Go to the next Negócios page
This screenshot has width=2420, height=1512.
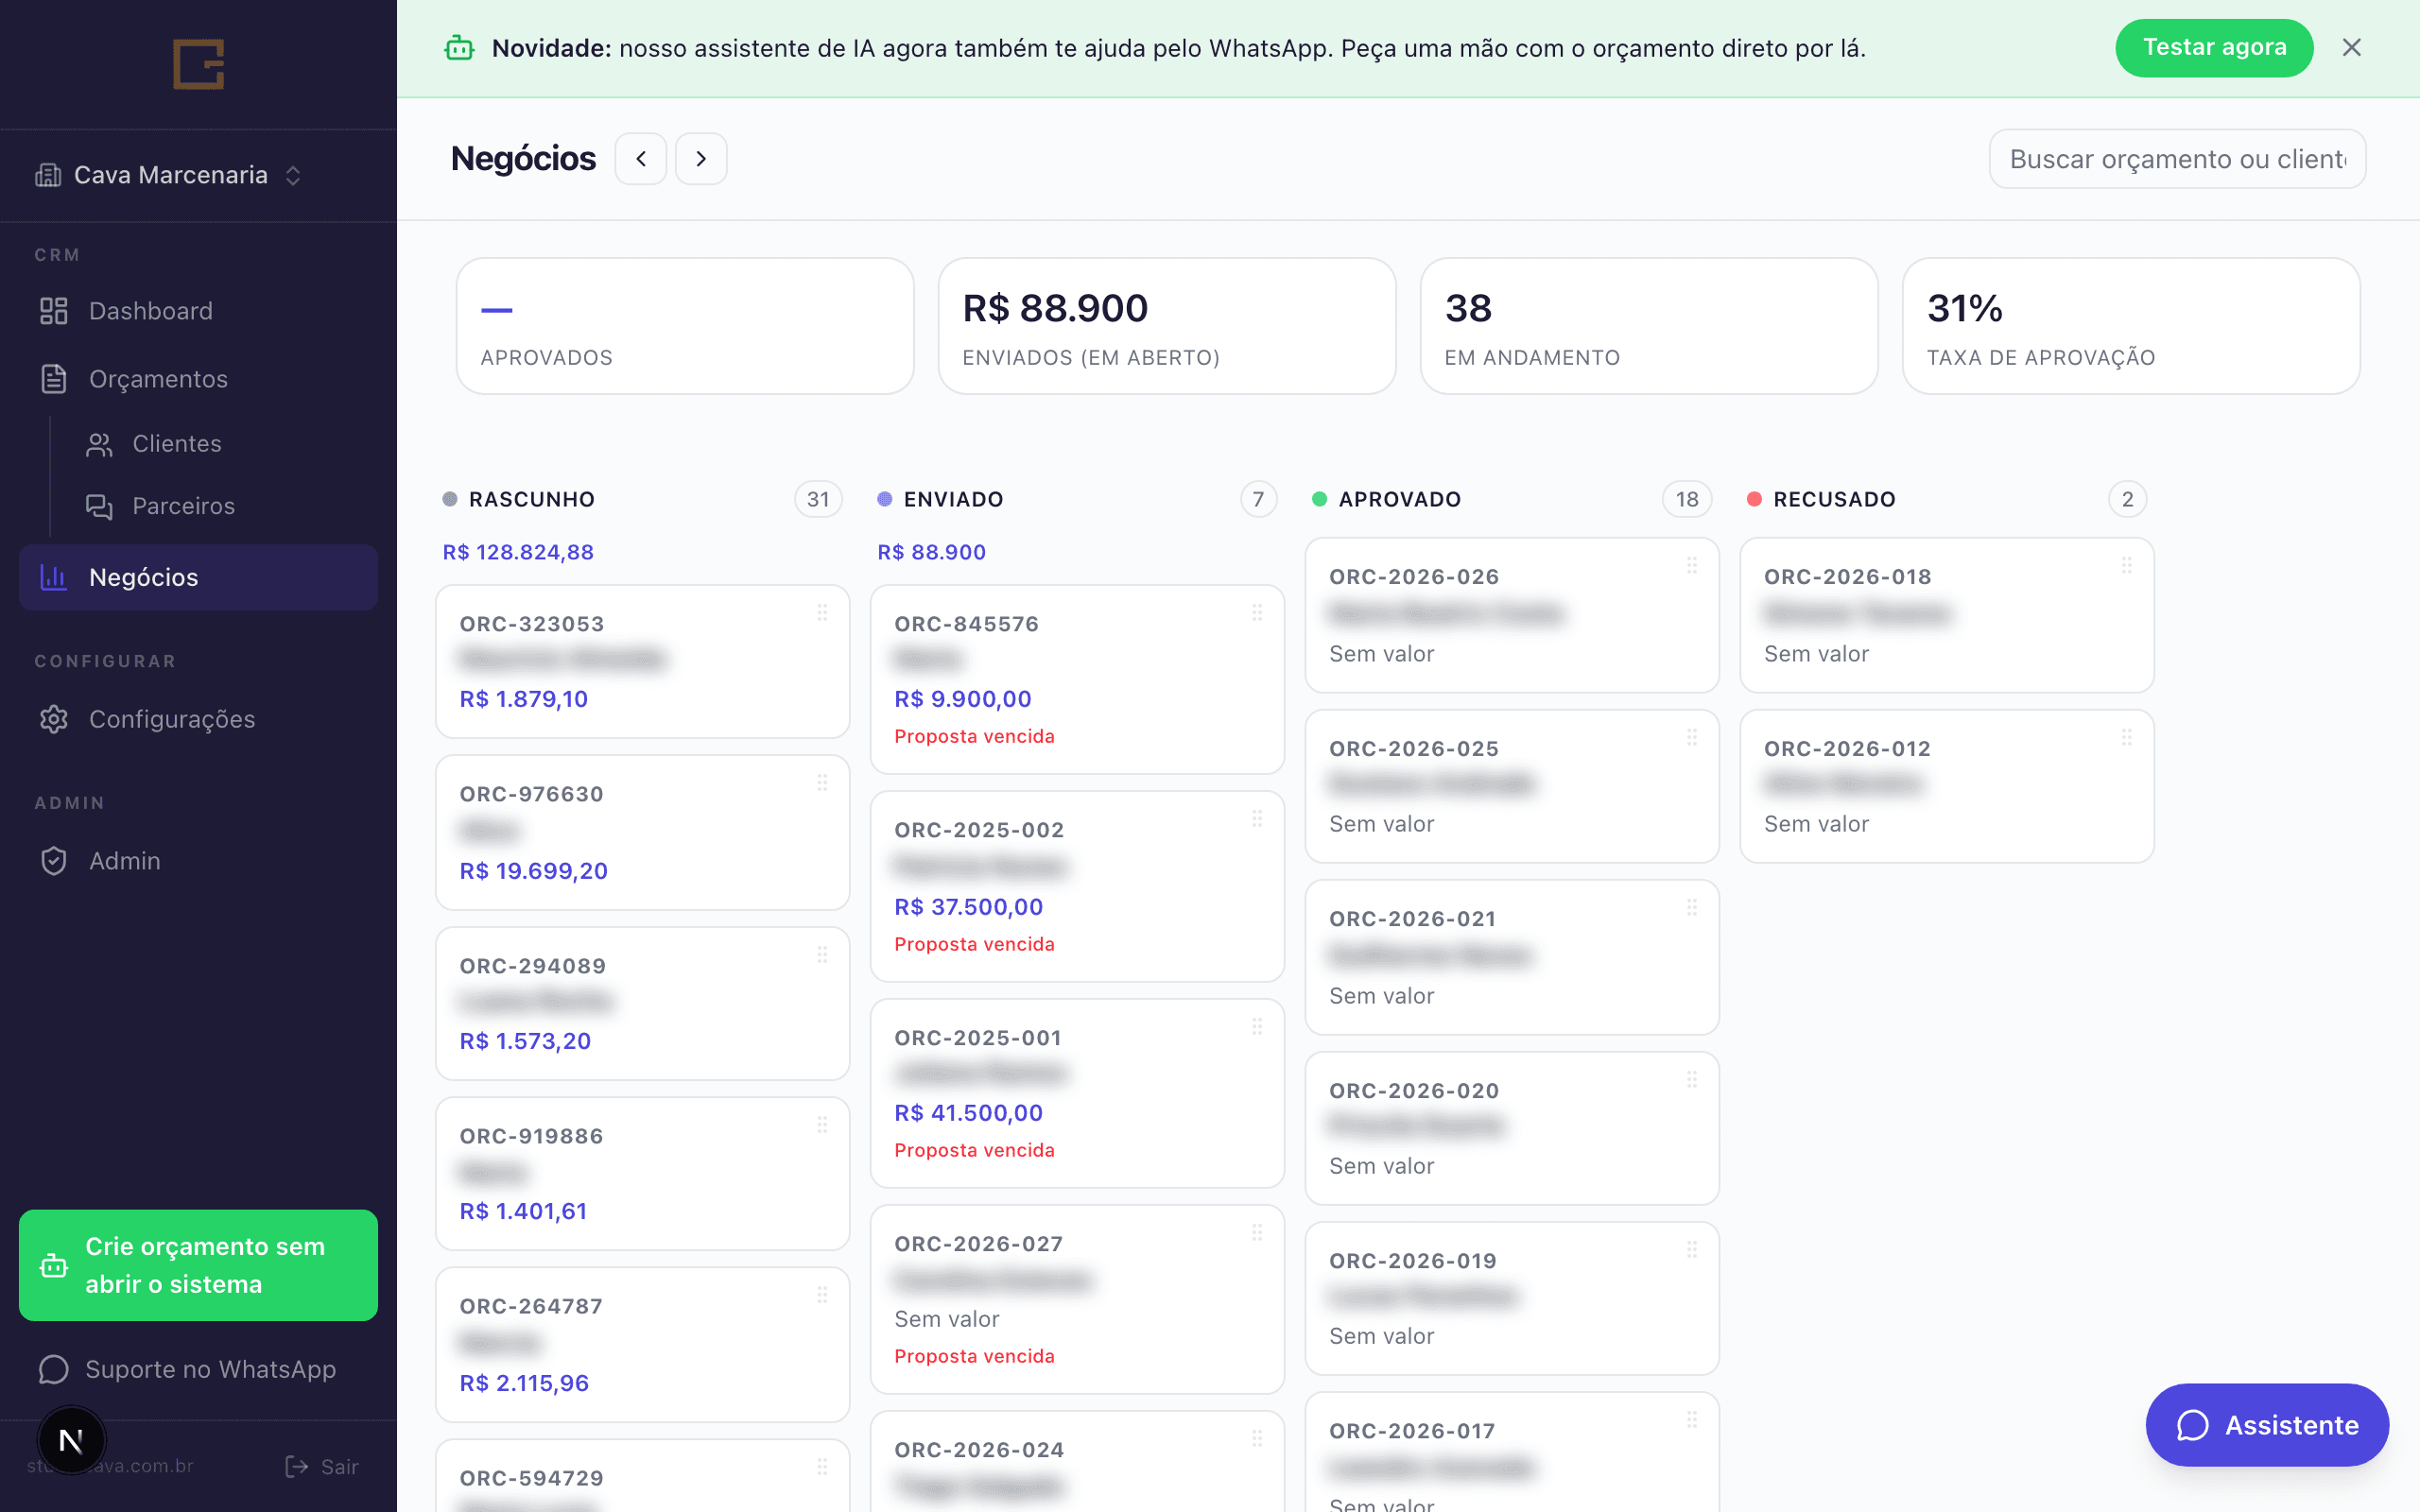tap(701, 158)
